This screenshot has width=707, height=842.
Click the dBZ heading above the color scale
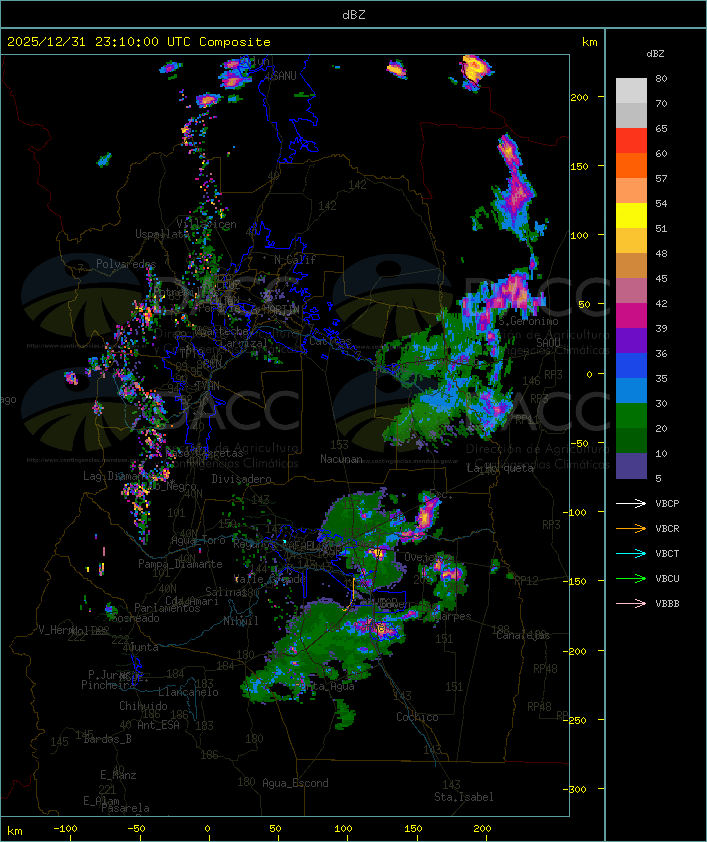[x=655, y=54]
